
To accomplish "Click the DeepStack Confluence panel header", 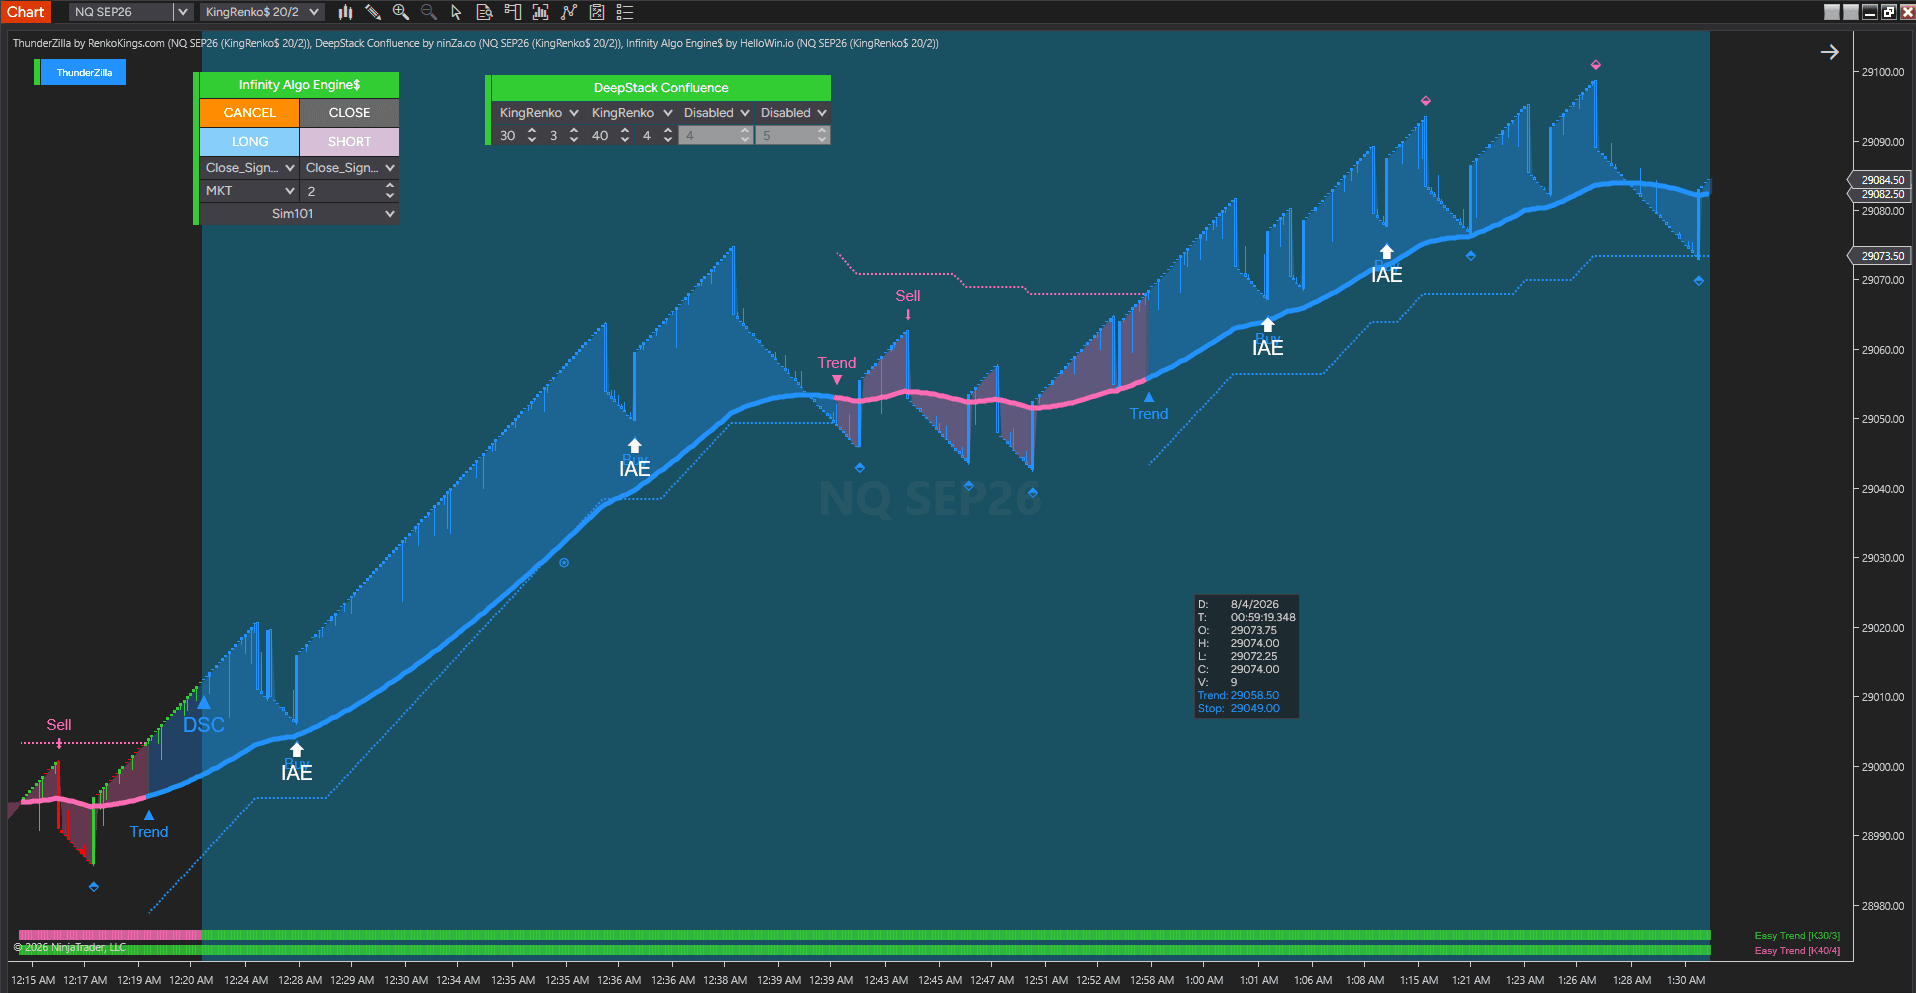I will click(661, 88).
